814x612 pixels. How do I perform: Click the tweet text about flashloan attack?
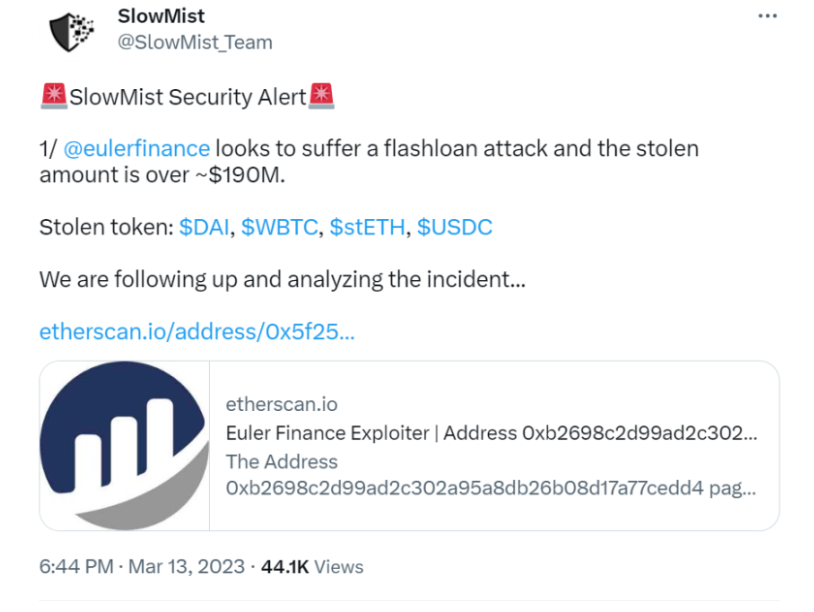click(369, 161)
